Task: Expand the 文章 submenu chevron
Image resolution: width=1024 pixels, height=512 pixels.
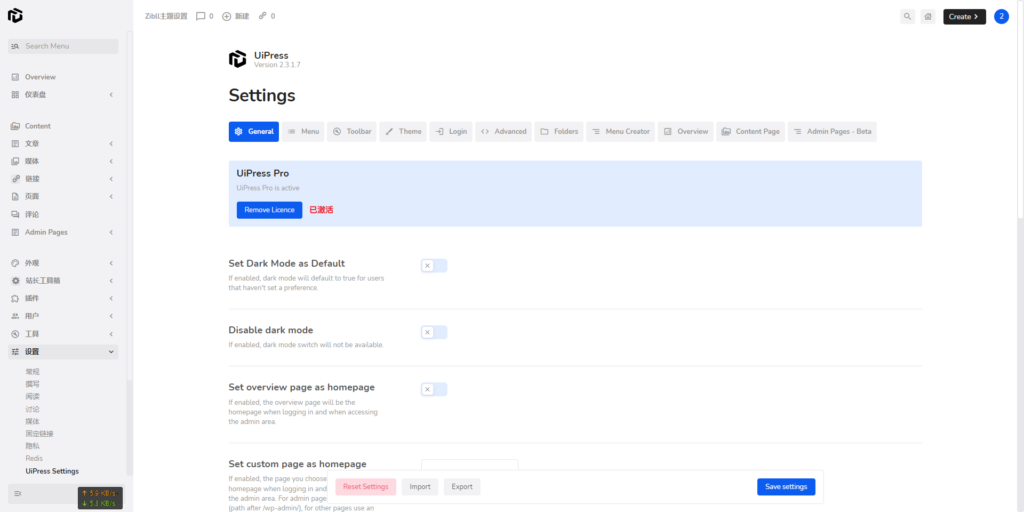Action: tap(111, 144)
